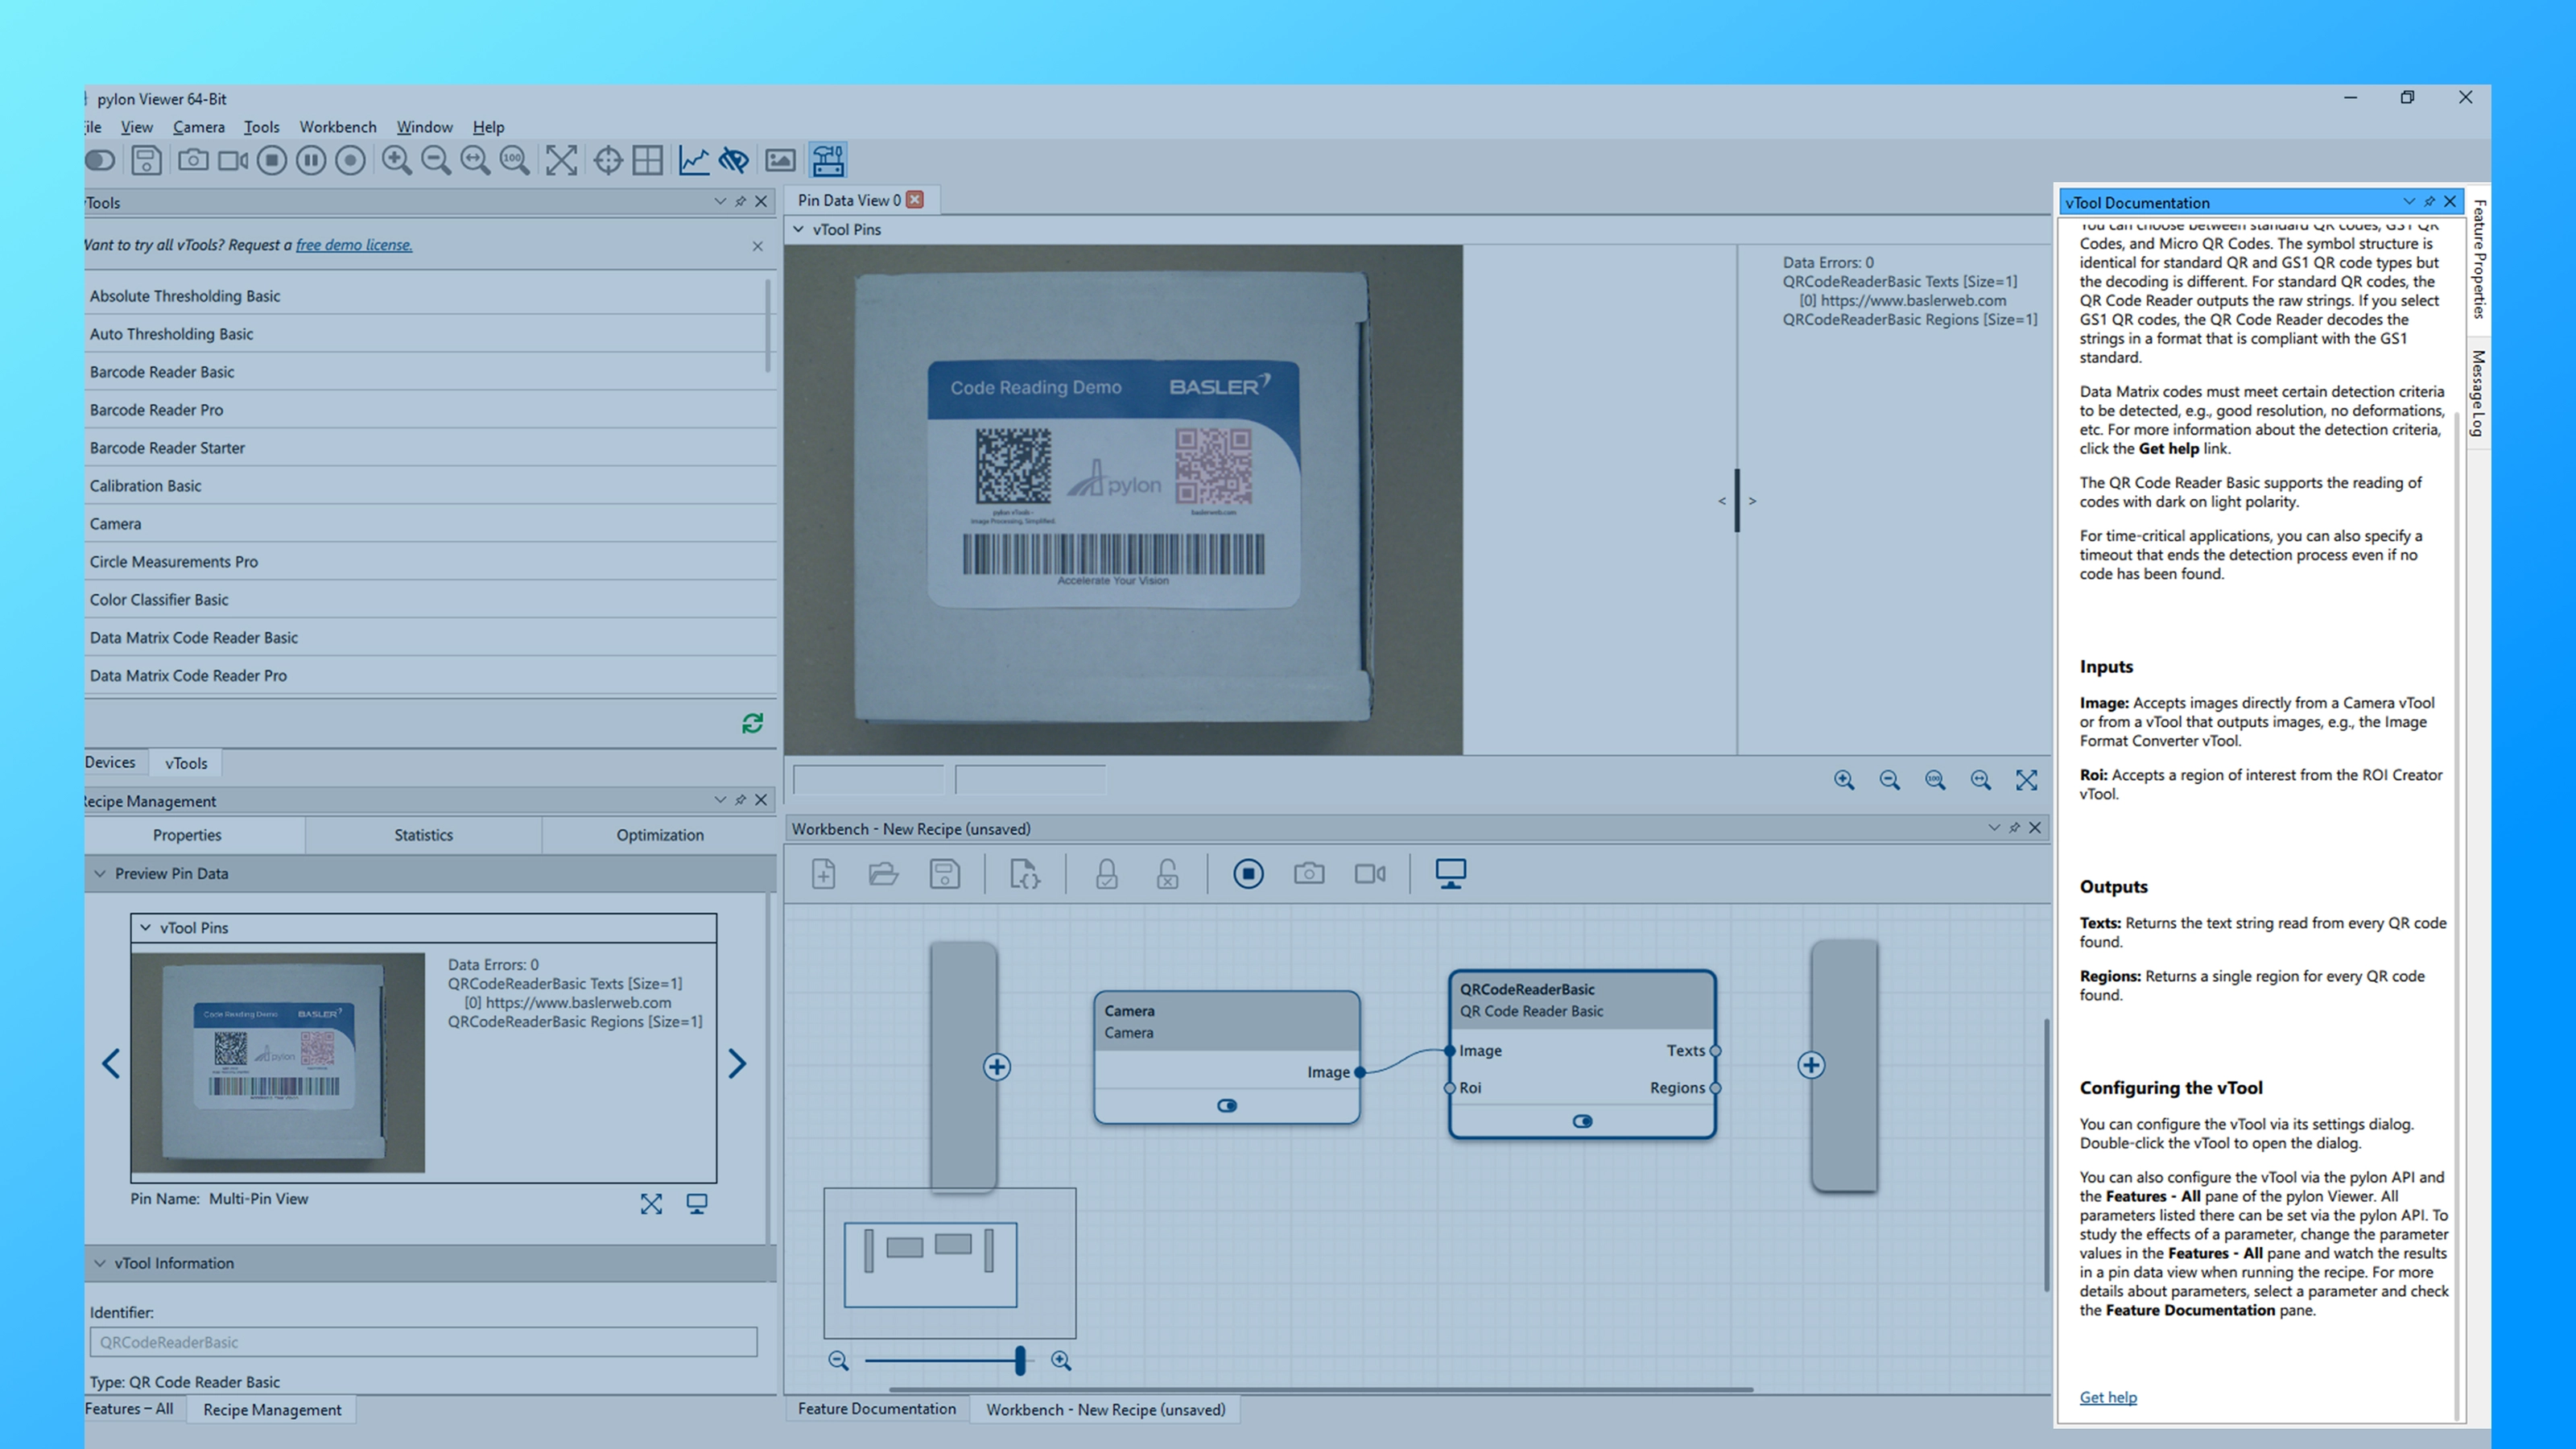Click the video camera icon in Workbench toolbar

click(x=1370, y=874)
